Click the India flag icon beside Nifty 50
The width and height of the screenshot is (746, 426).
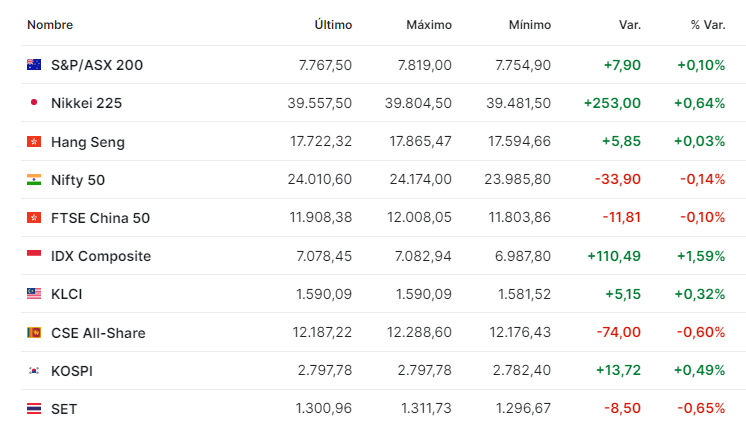(x=34, y=179)
